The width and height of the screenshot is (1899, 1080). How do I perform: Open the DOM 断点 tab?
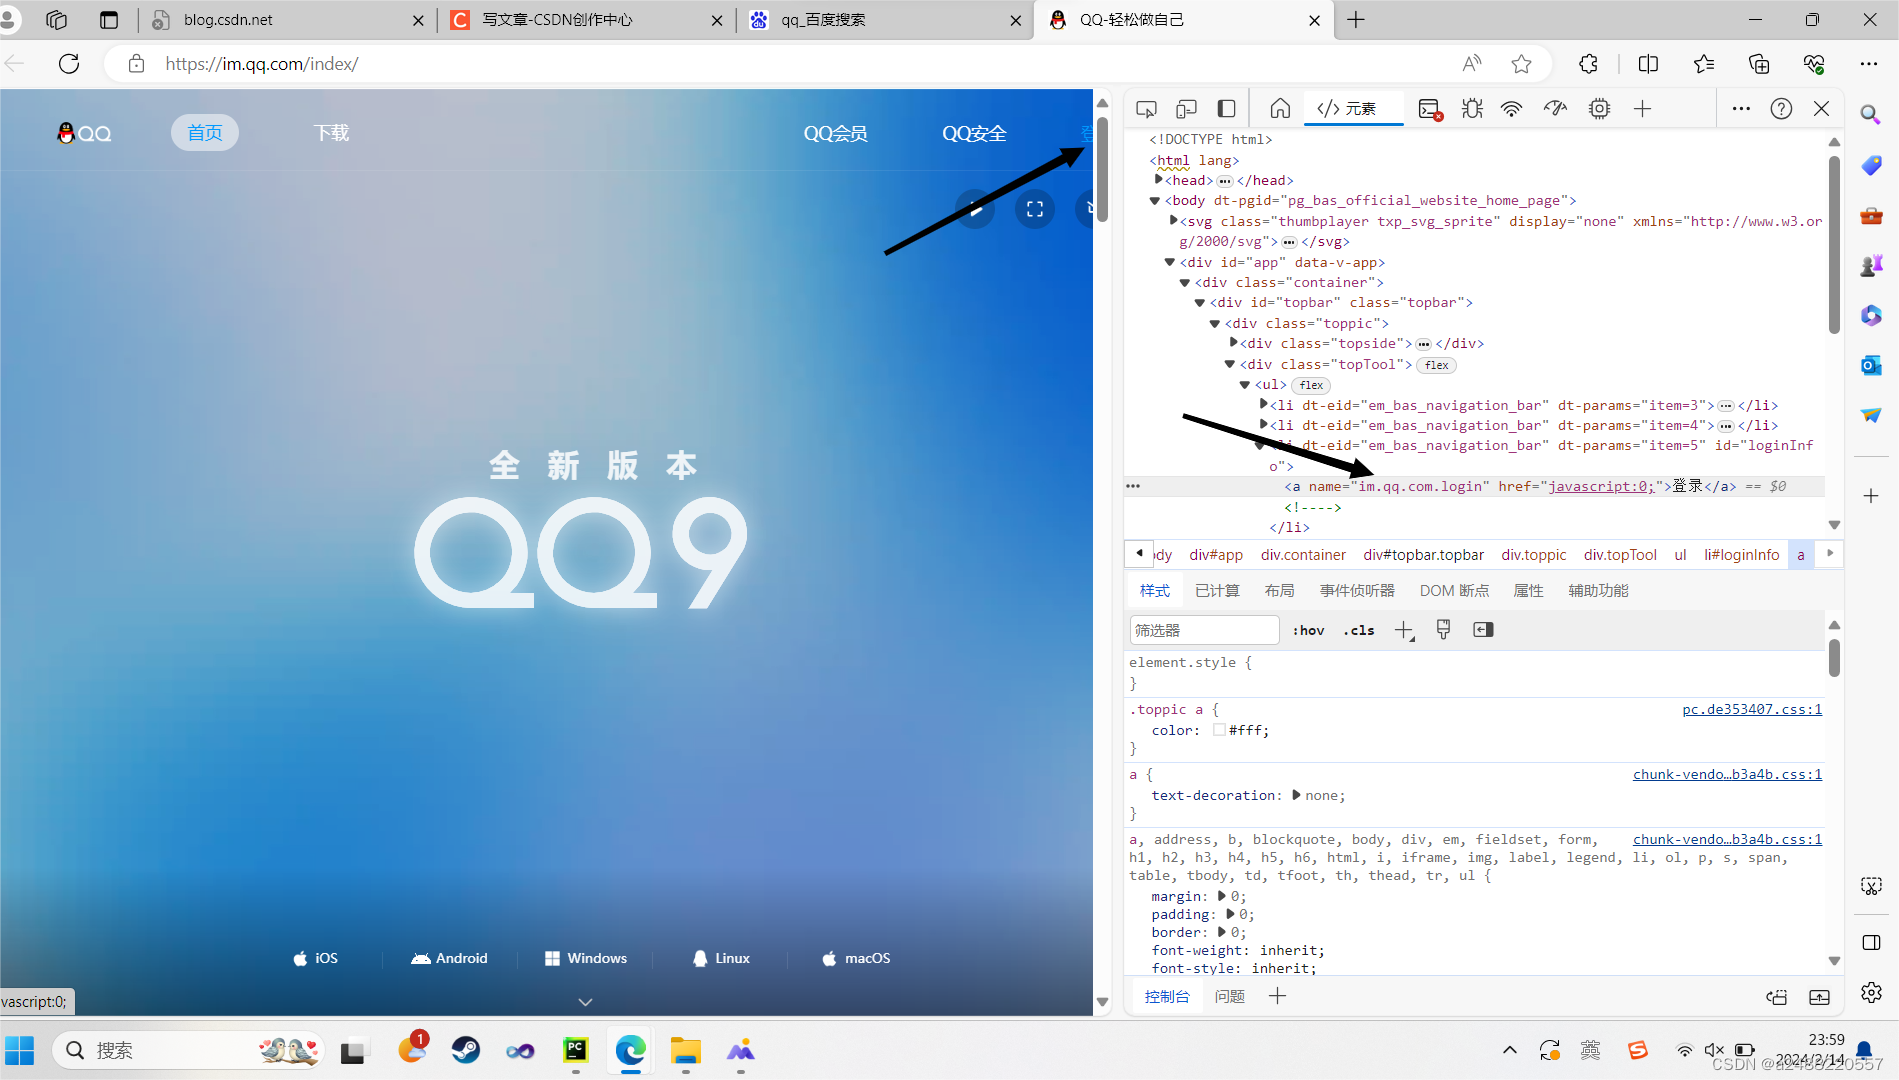coord(1454,591)
